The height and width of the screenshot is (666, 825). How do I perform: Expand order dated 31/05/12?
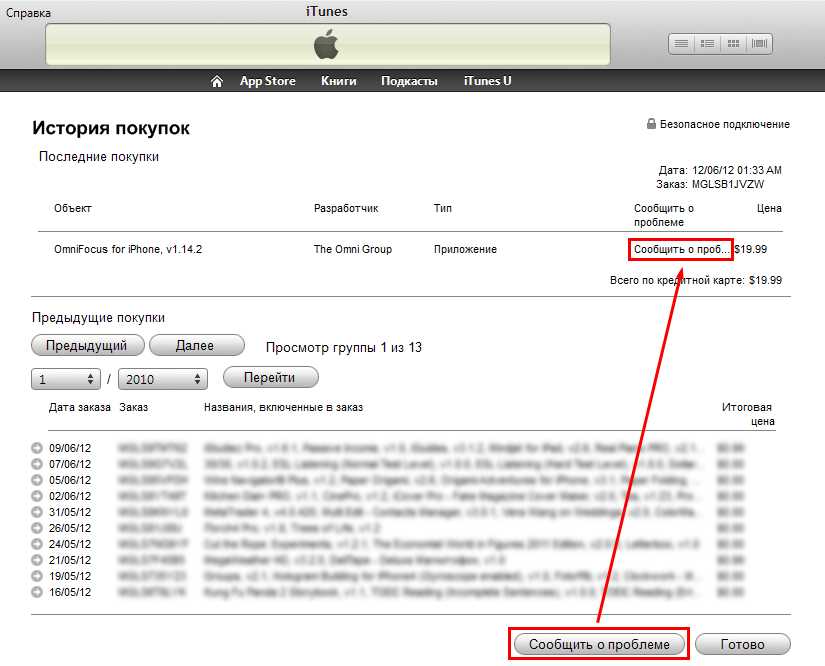click(37, 512)
